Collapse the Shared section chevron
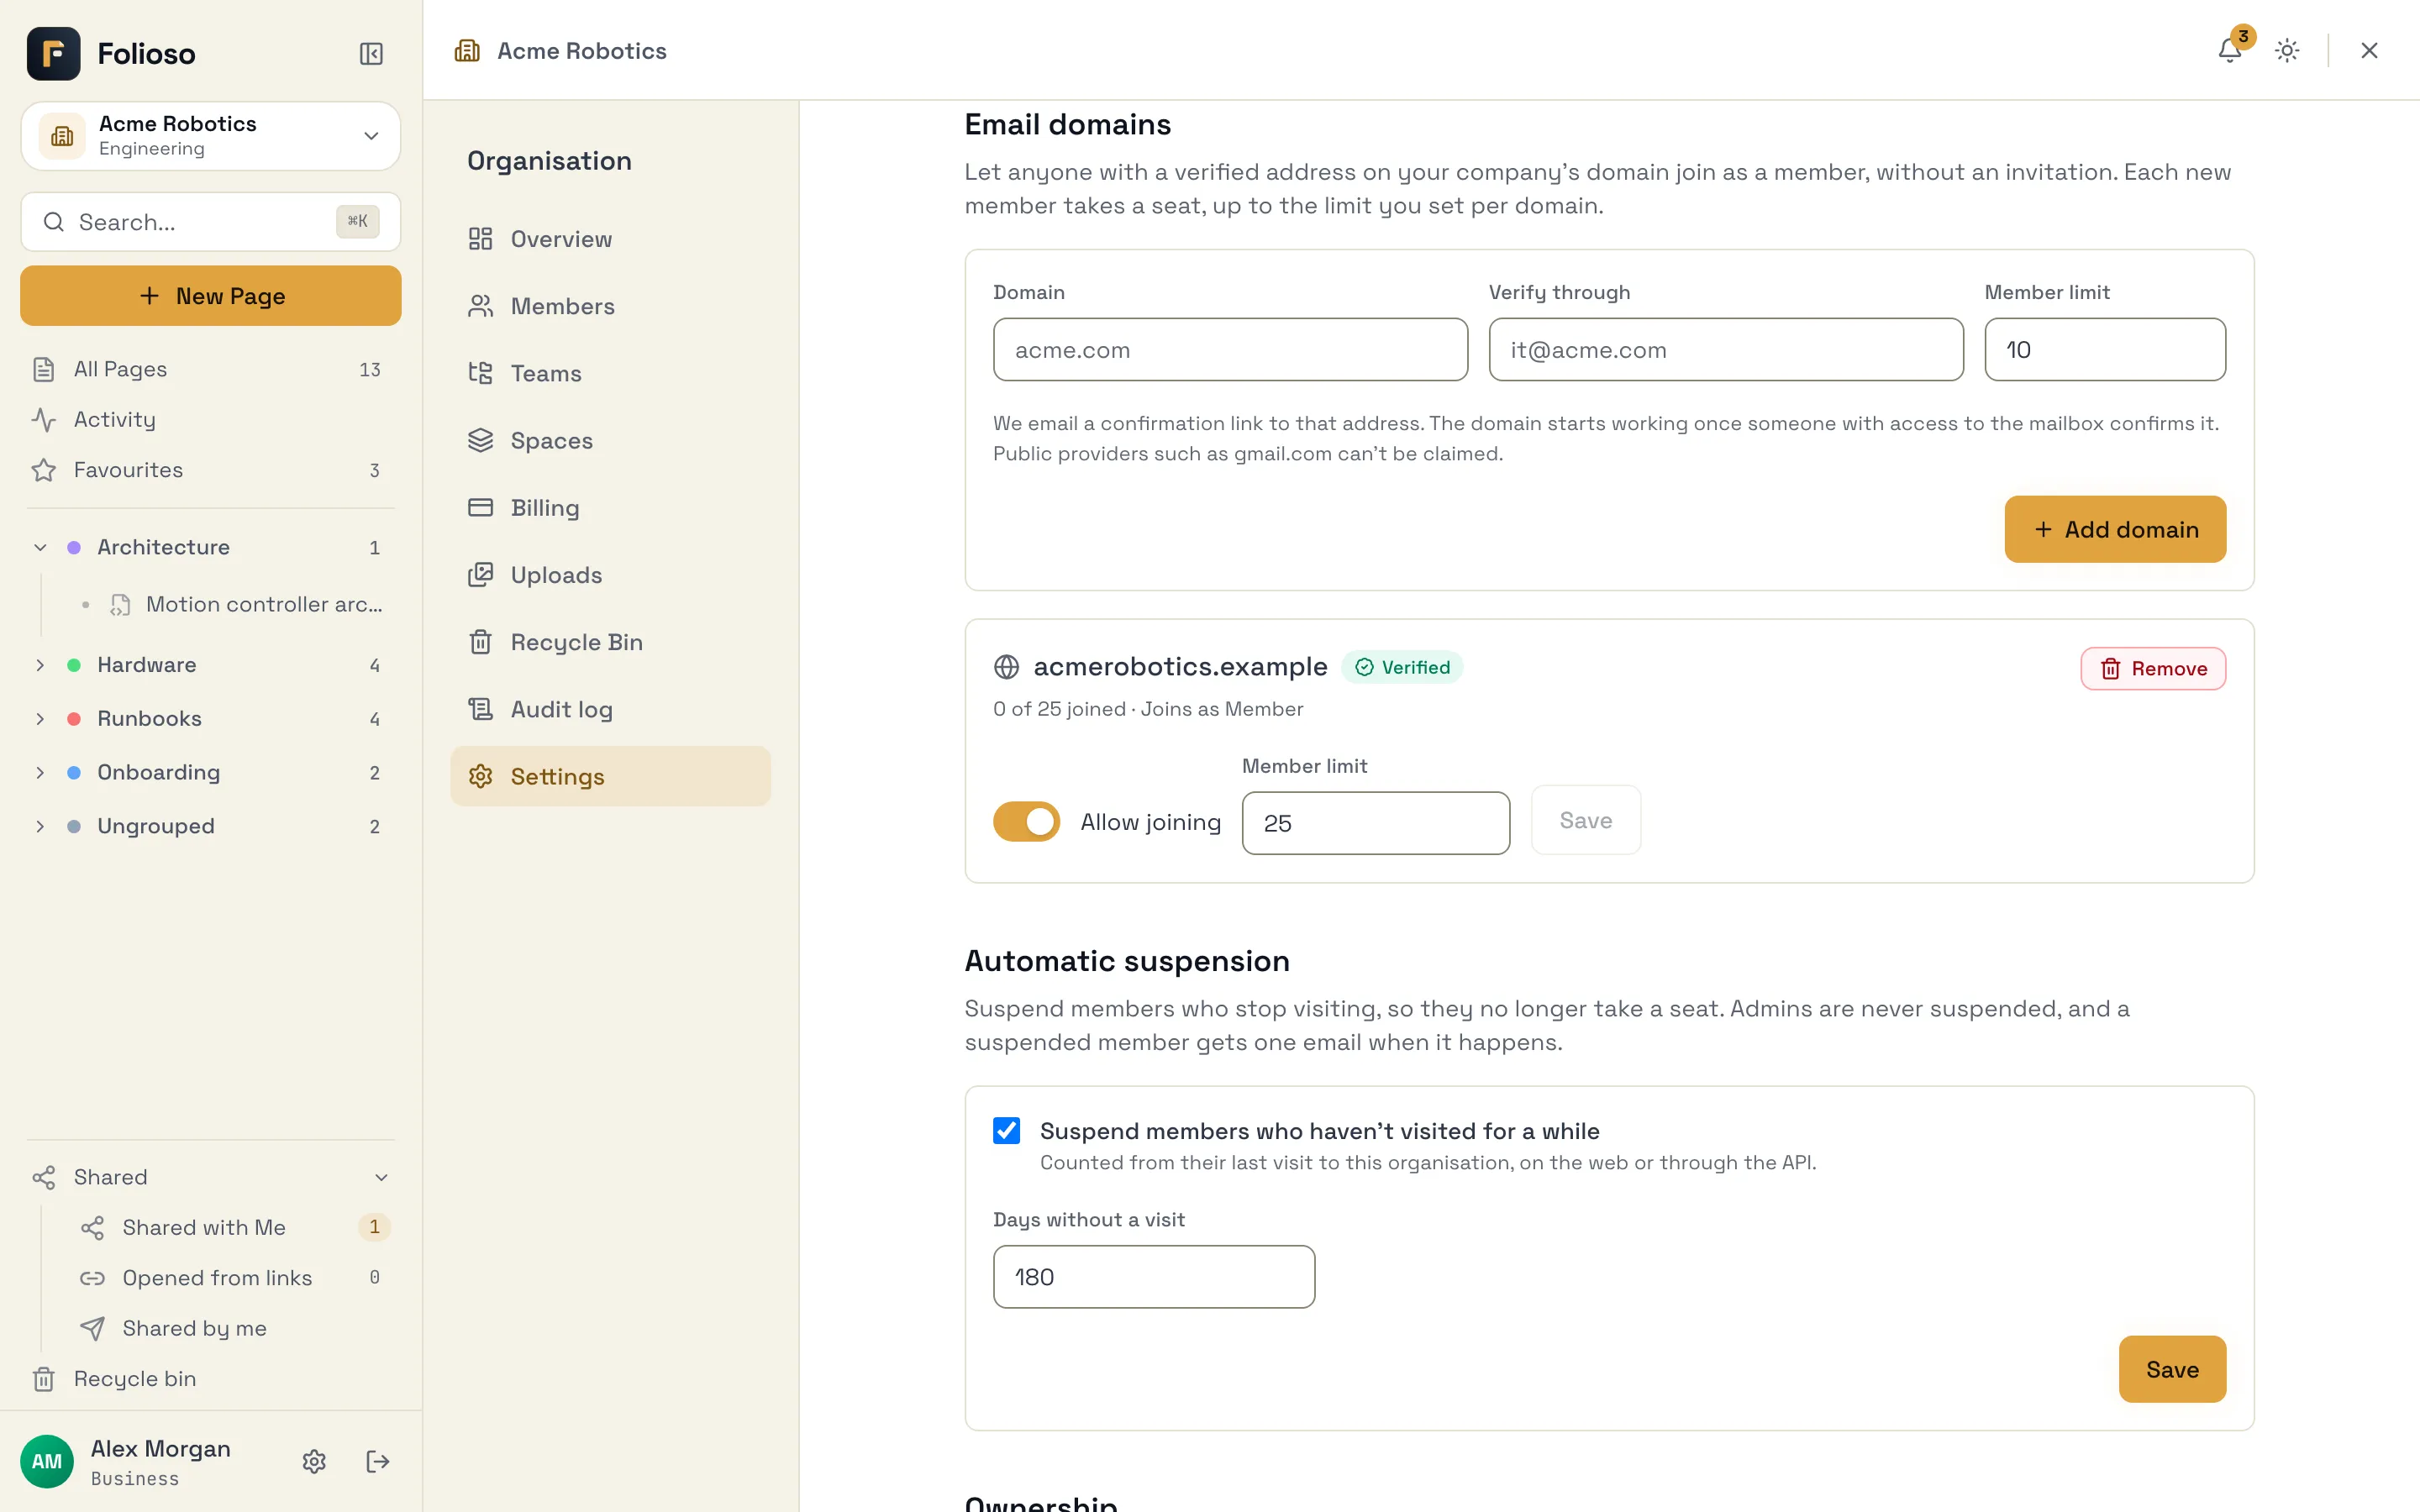This screenshot has height=1512, width=2420. [x=381, y=1177]
